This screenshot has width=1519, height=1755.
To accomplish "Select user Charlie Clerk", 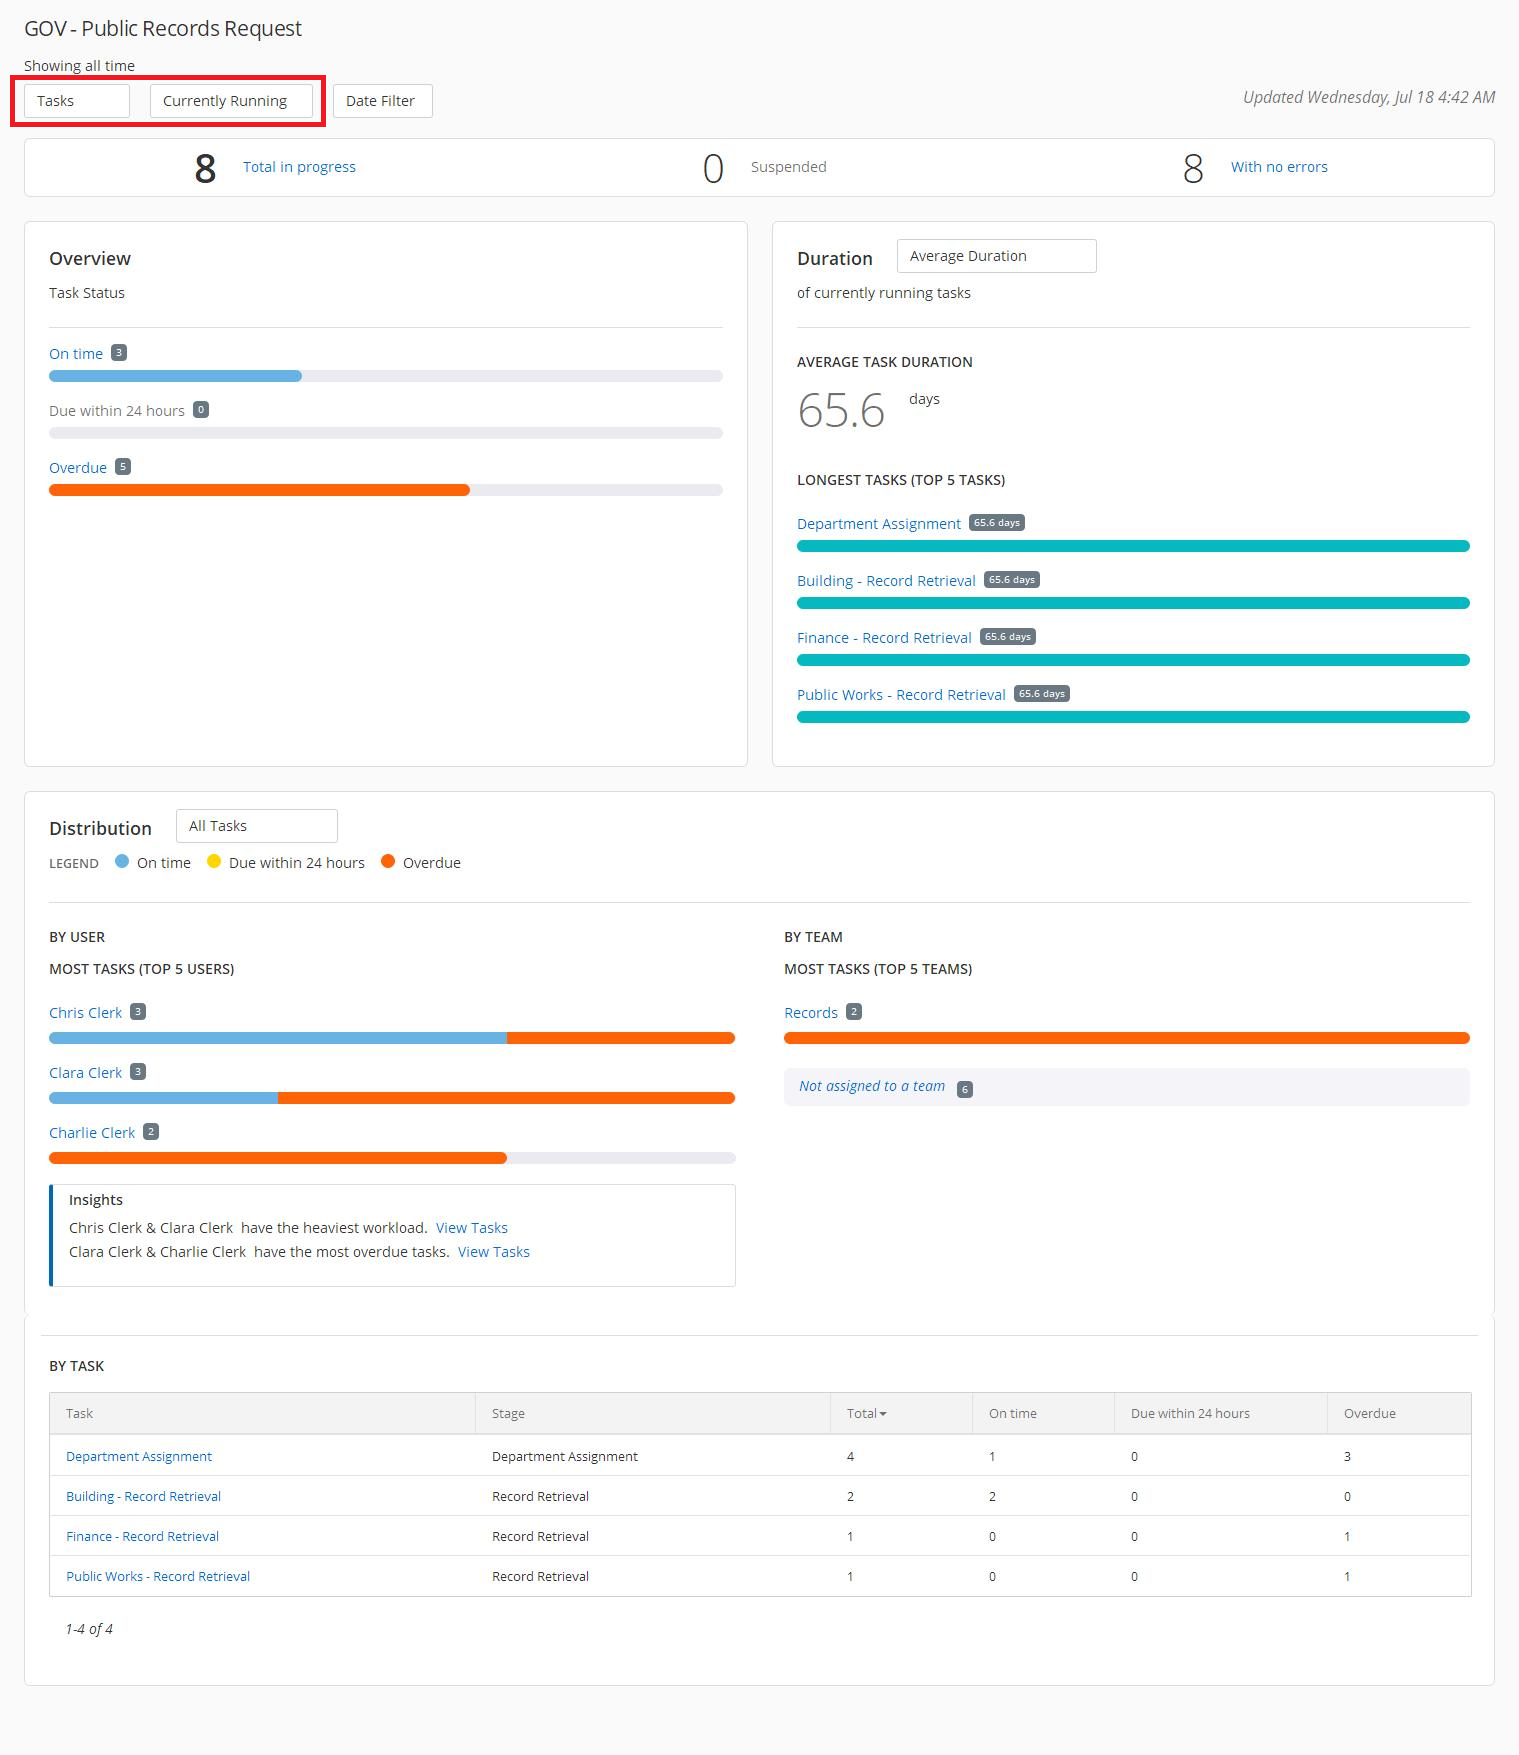I will click(x=92, y=1133).
